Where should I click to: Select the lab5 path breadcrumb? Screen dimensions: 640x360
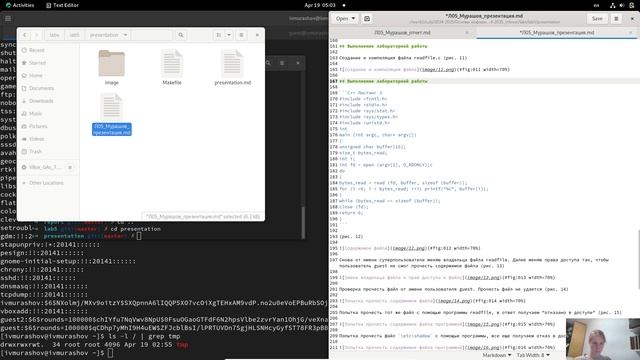click(x=74, y=35)
